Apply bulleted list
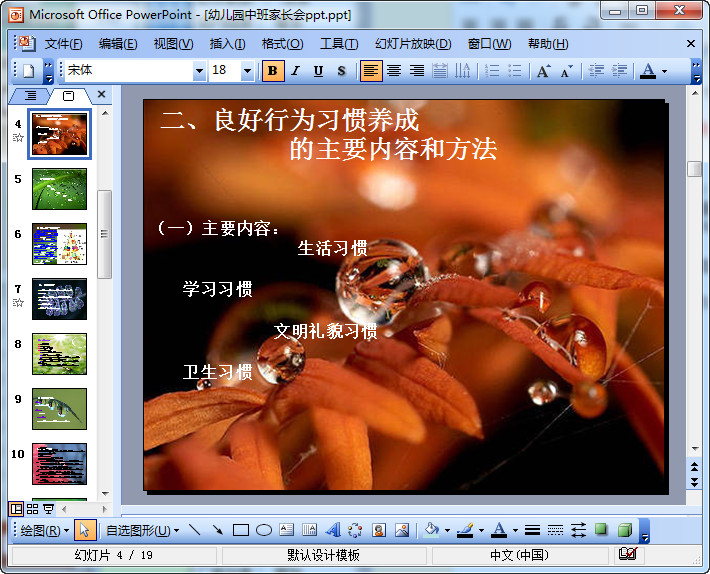Screen dimensions: 710x574 coord(515,71)
